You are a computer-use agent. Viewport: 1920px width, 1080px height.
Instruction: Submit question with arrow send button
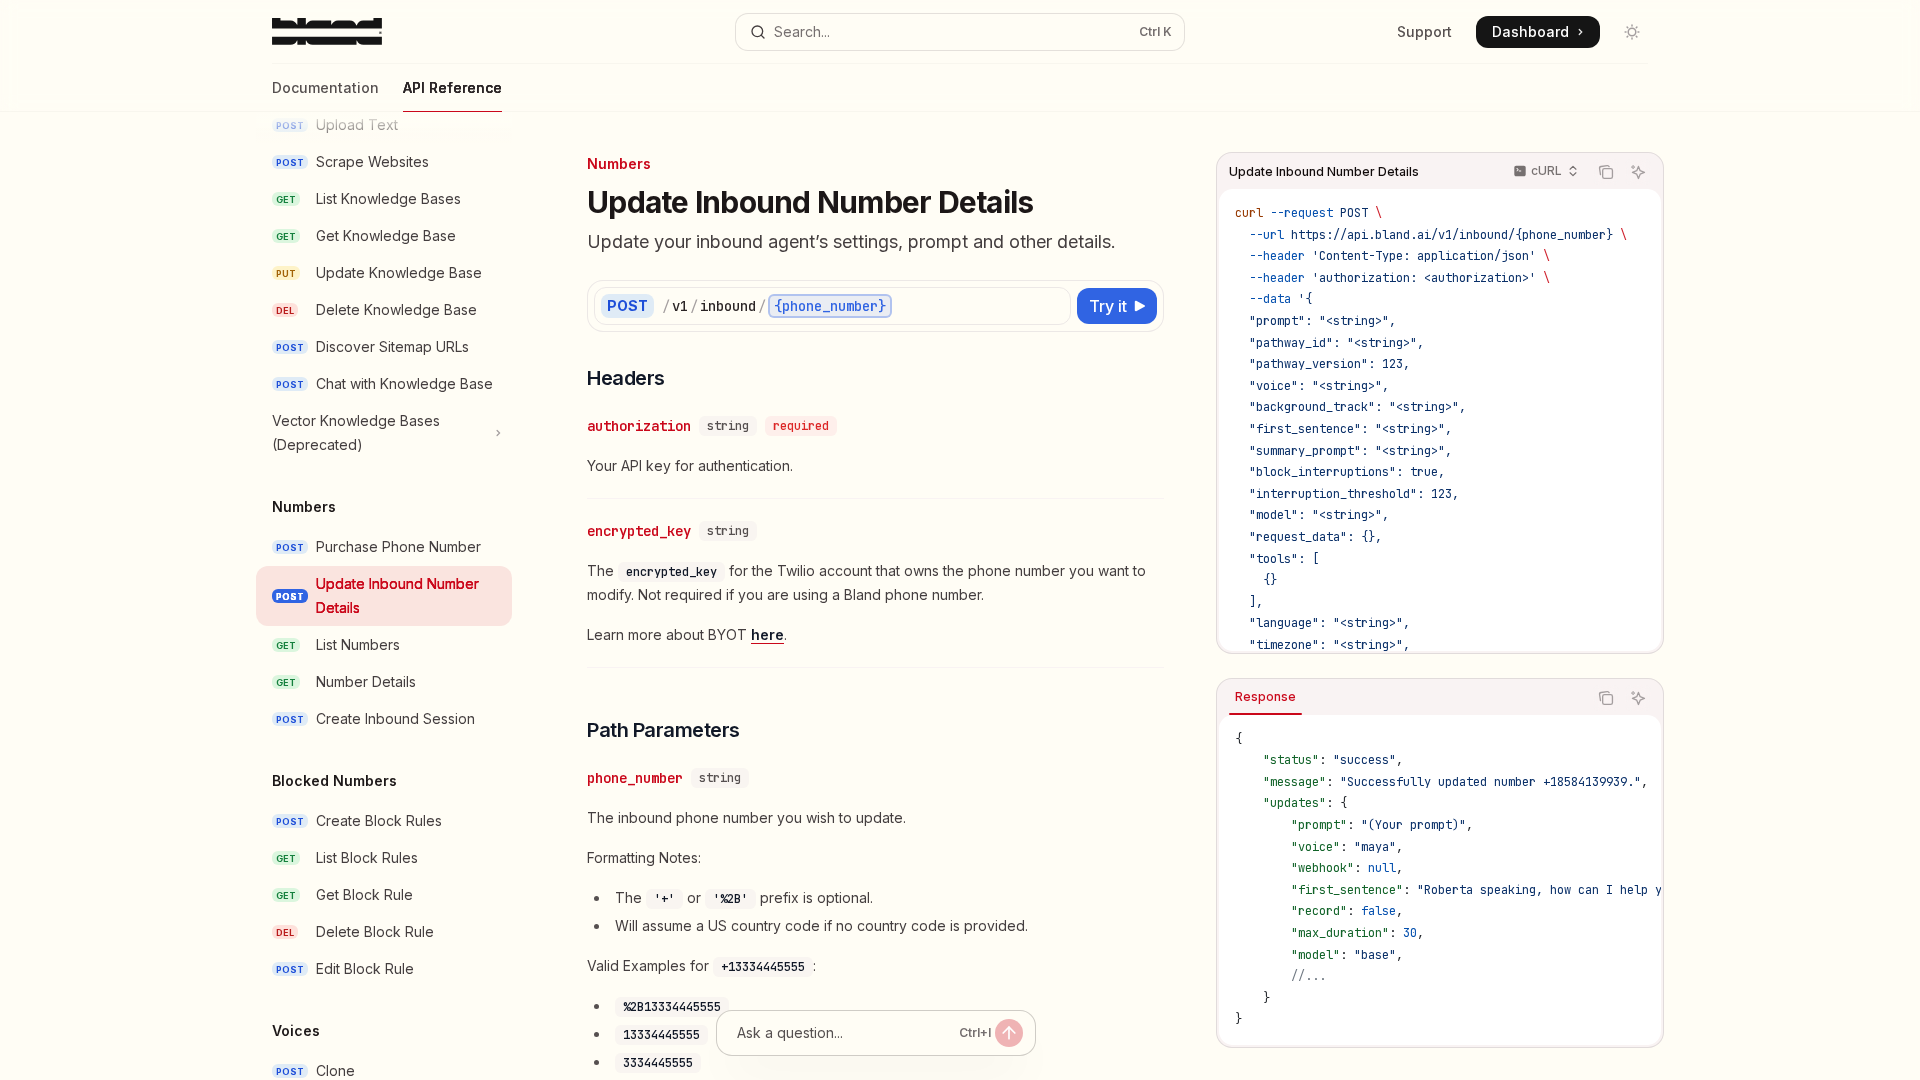pos(1008,1033)
